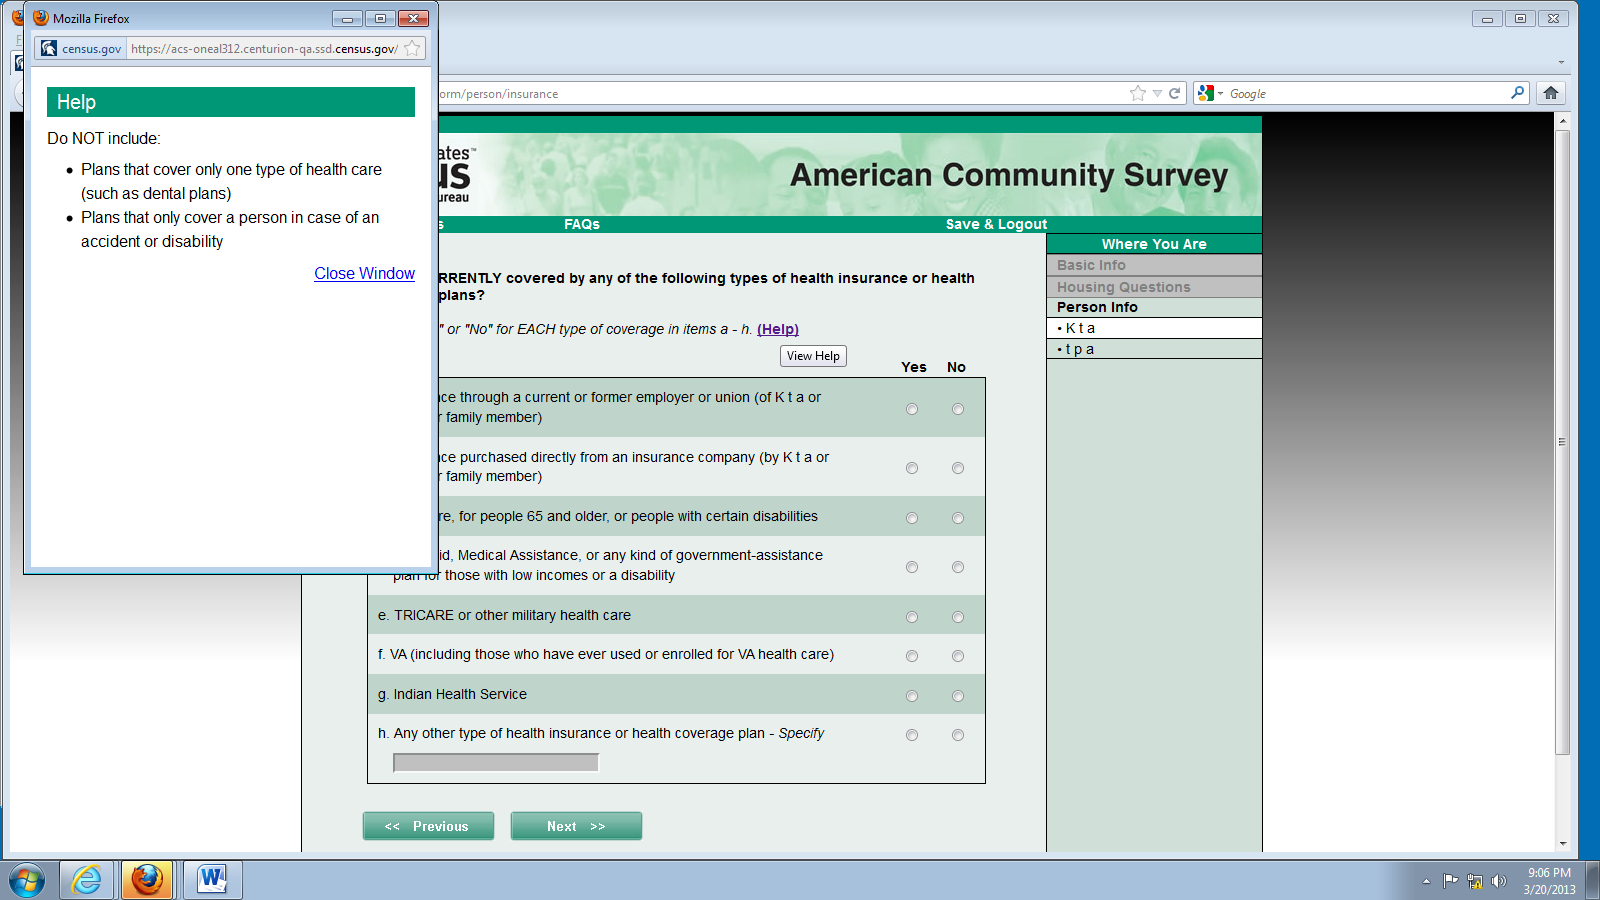Open the URL history dropdown arrow
This screenshot has width=1600, height=900.
click(1157, 93)
